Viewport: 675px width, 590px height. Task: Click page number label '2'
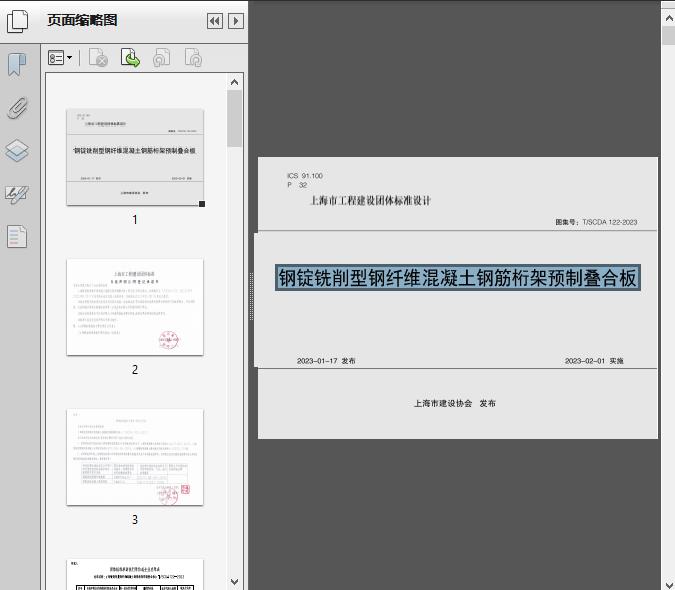tap(135, 370)
